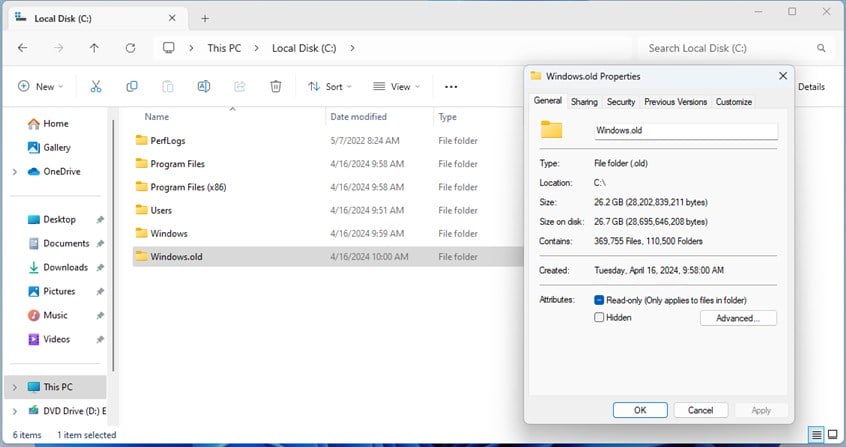
Task: Toggle the Read-only attribute checkbox
Action: (599, 300)
